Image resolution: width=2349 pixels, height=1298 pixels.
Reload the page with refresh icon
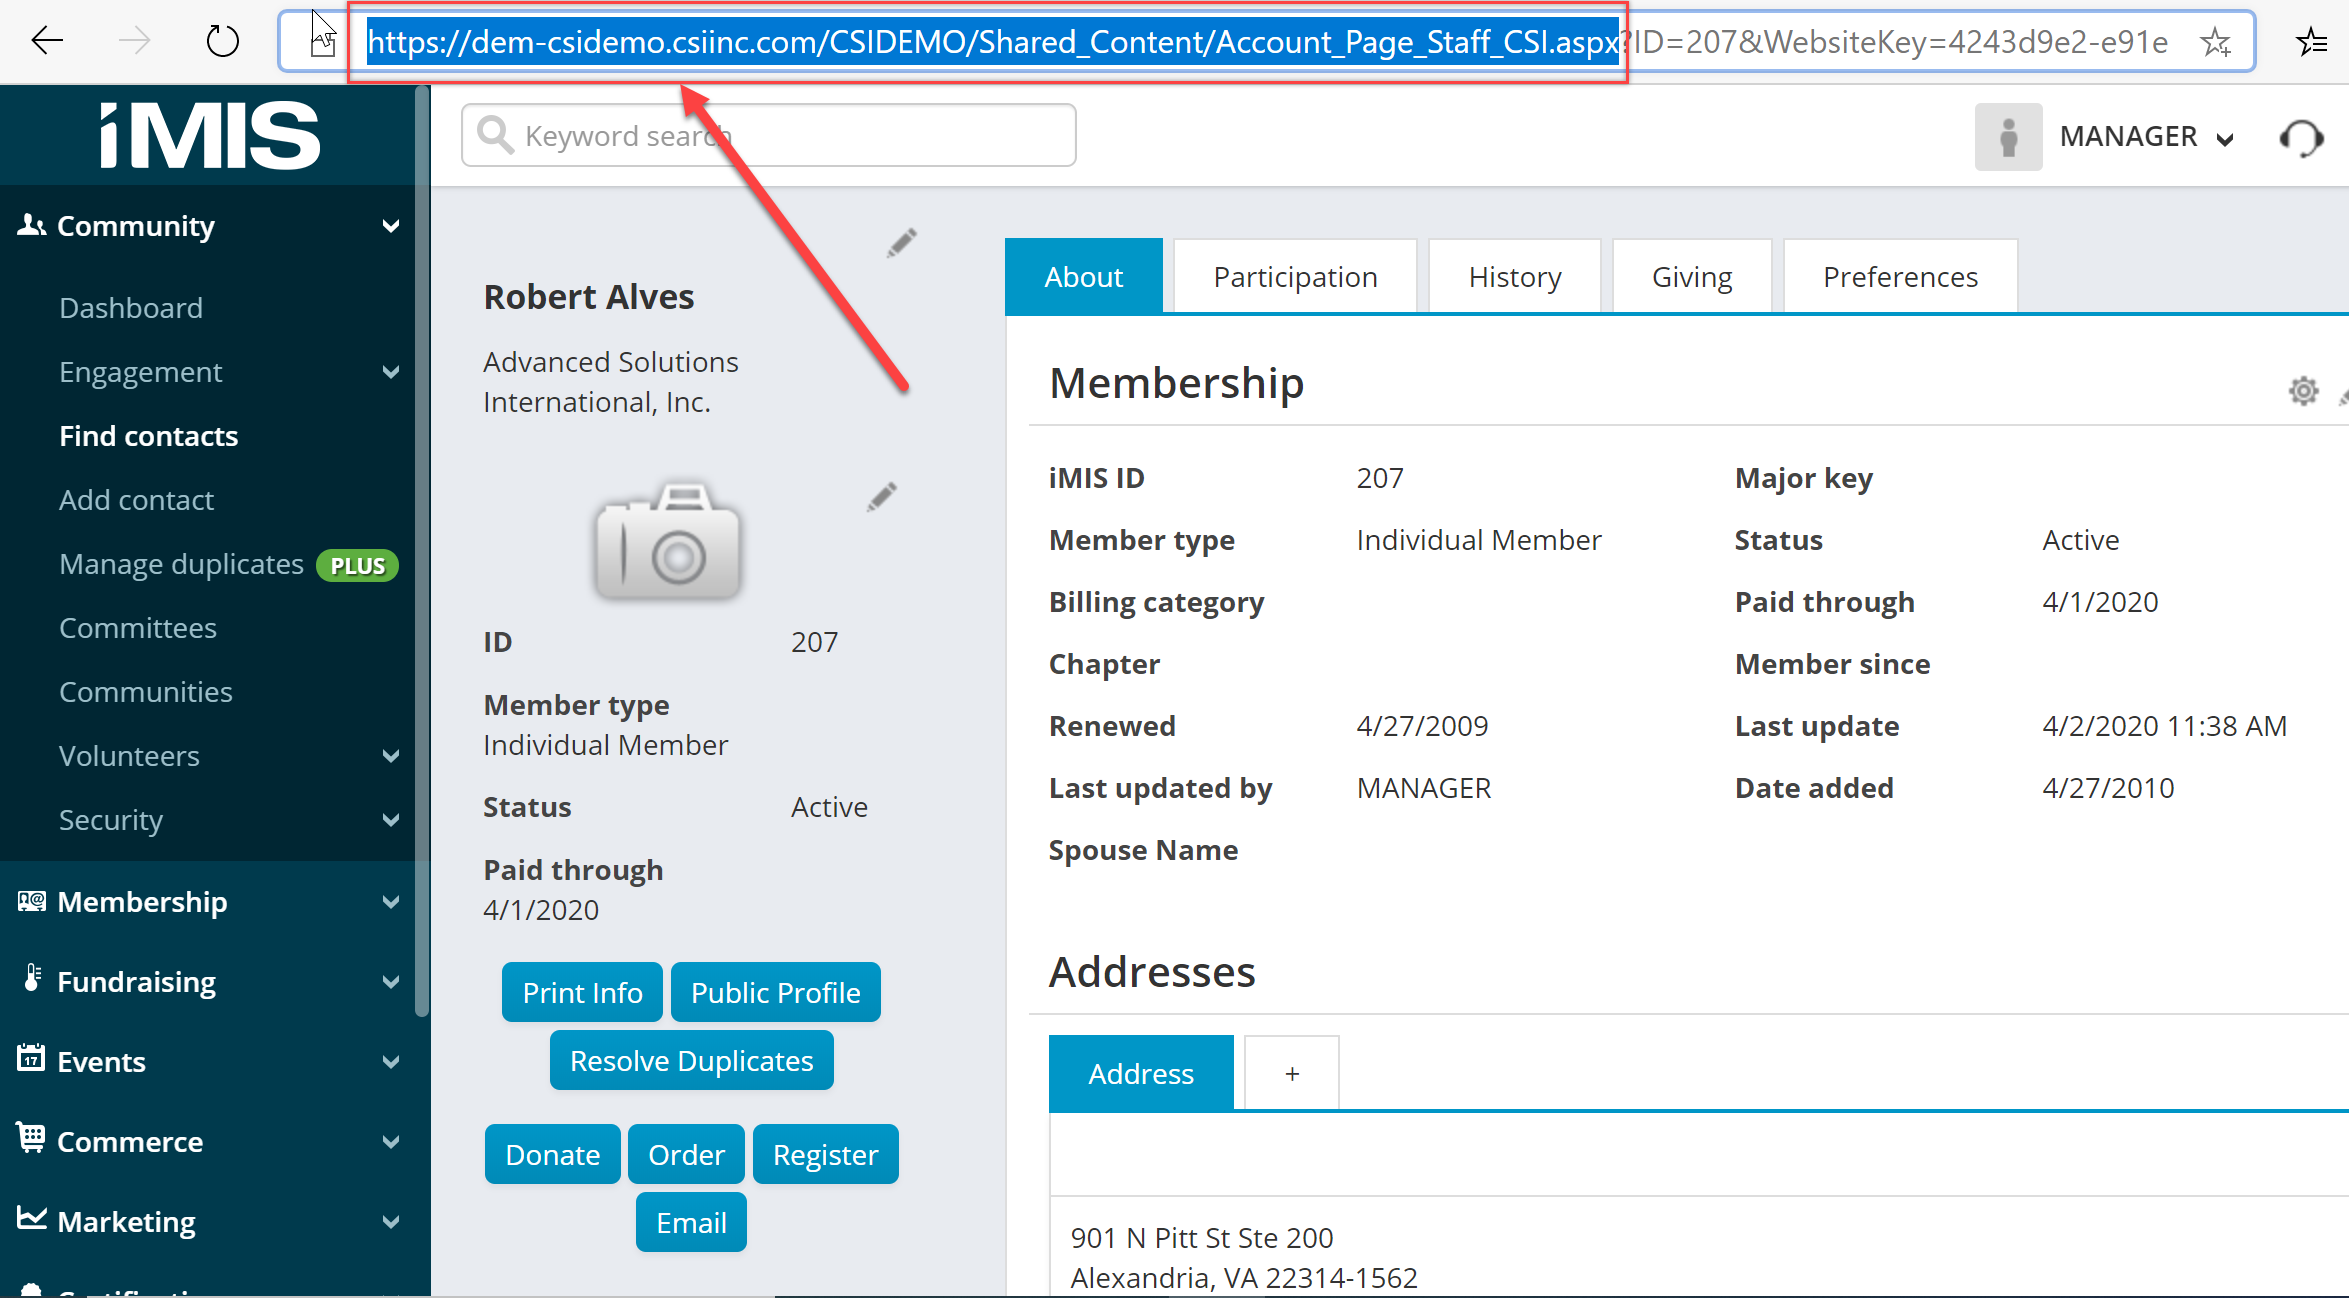222,40
